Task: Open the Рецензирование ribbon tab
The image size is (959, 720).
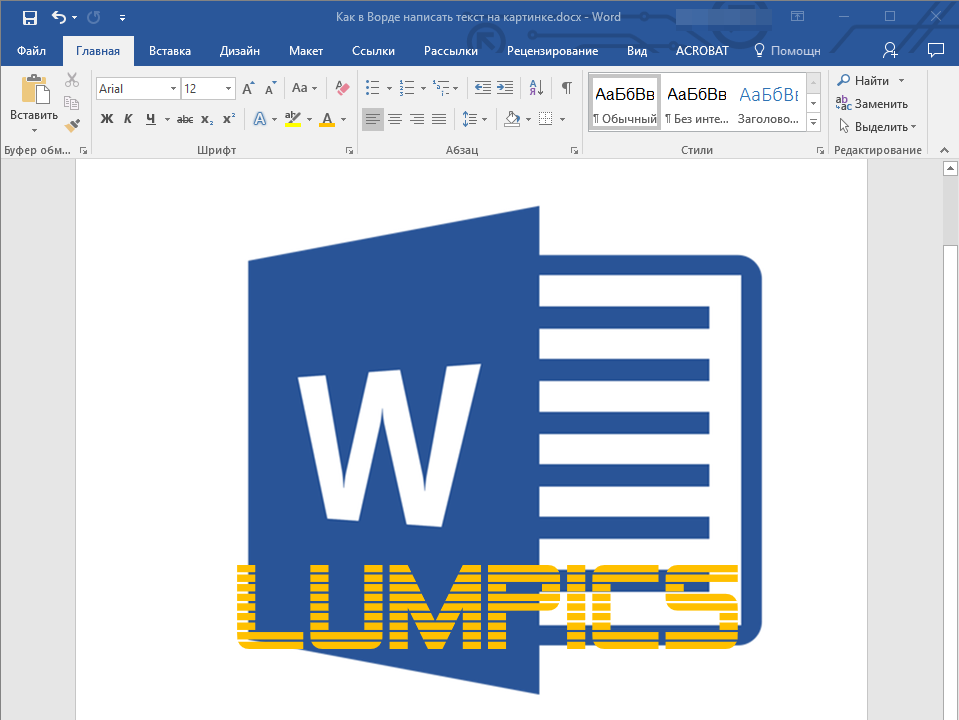Action: click(x=552, y=50)
